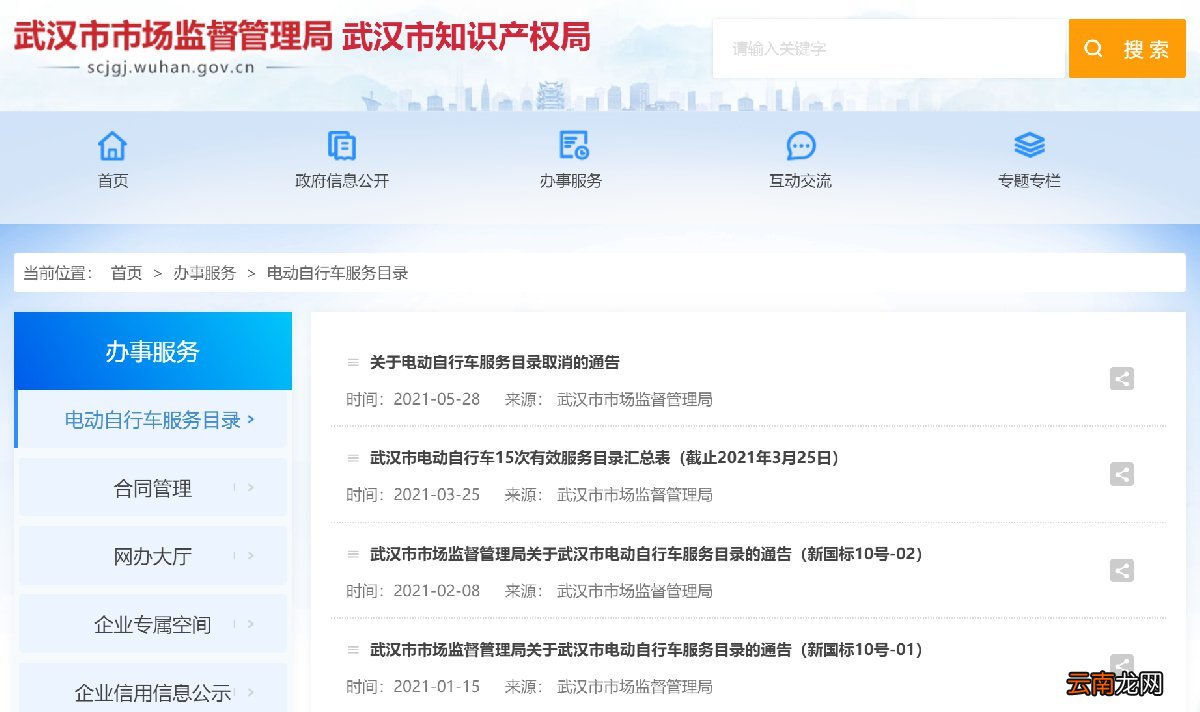Click the date 2021-05-28
The height and width of the screenshot is (712, 1200).
[x=436, y=399]
